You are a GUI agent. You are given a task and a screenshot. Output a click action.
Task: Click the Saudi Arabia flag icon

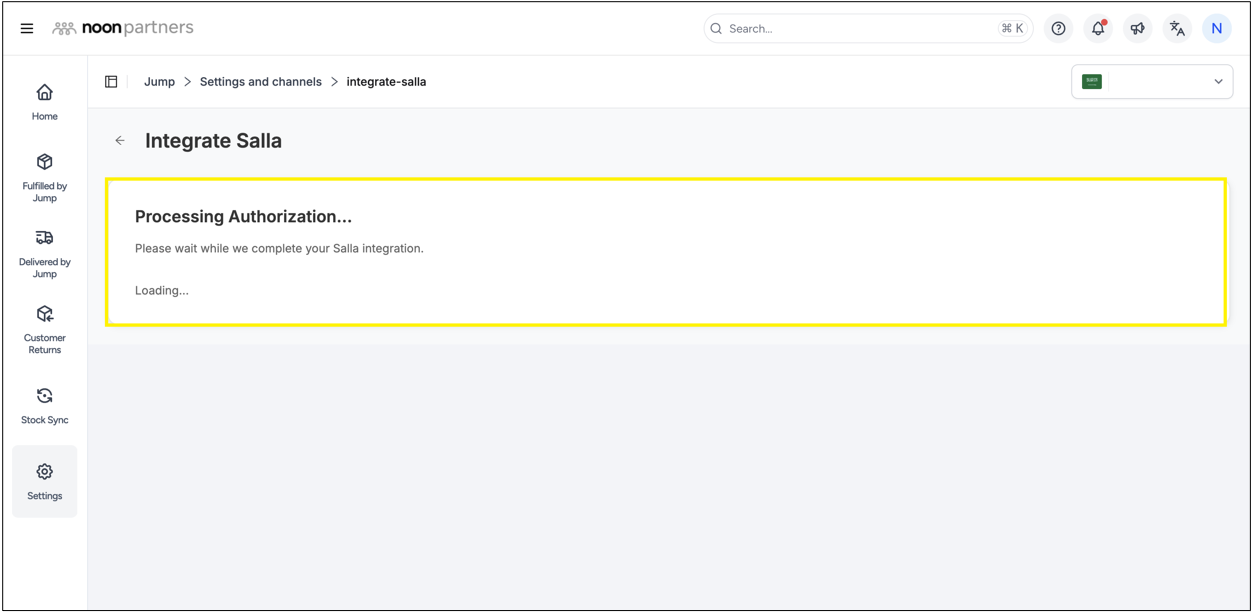1092,82
